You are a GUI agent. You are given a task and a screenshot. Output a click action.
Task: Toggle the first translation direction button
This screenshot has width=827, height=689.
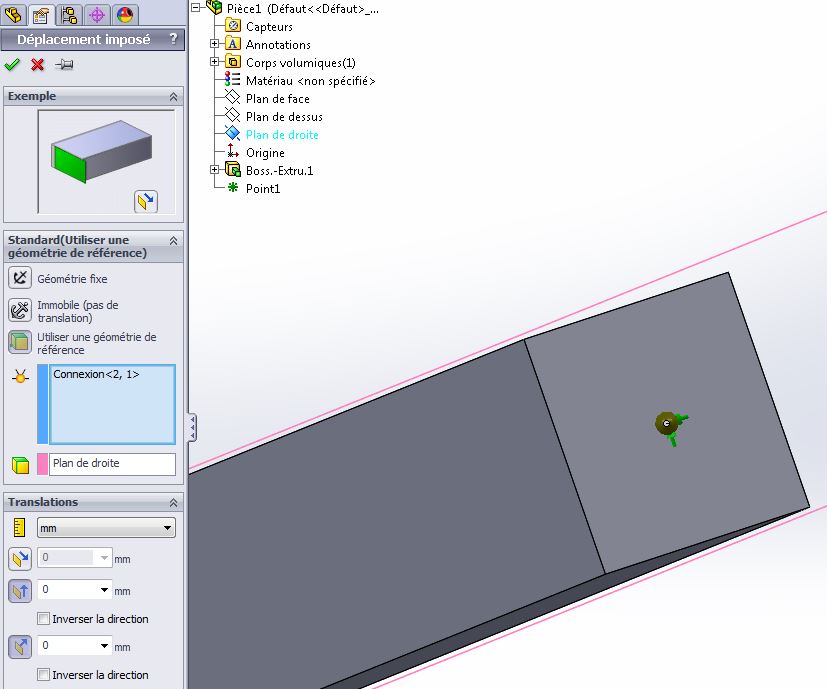coord(20,559)
